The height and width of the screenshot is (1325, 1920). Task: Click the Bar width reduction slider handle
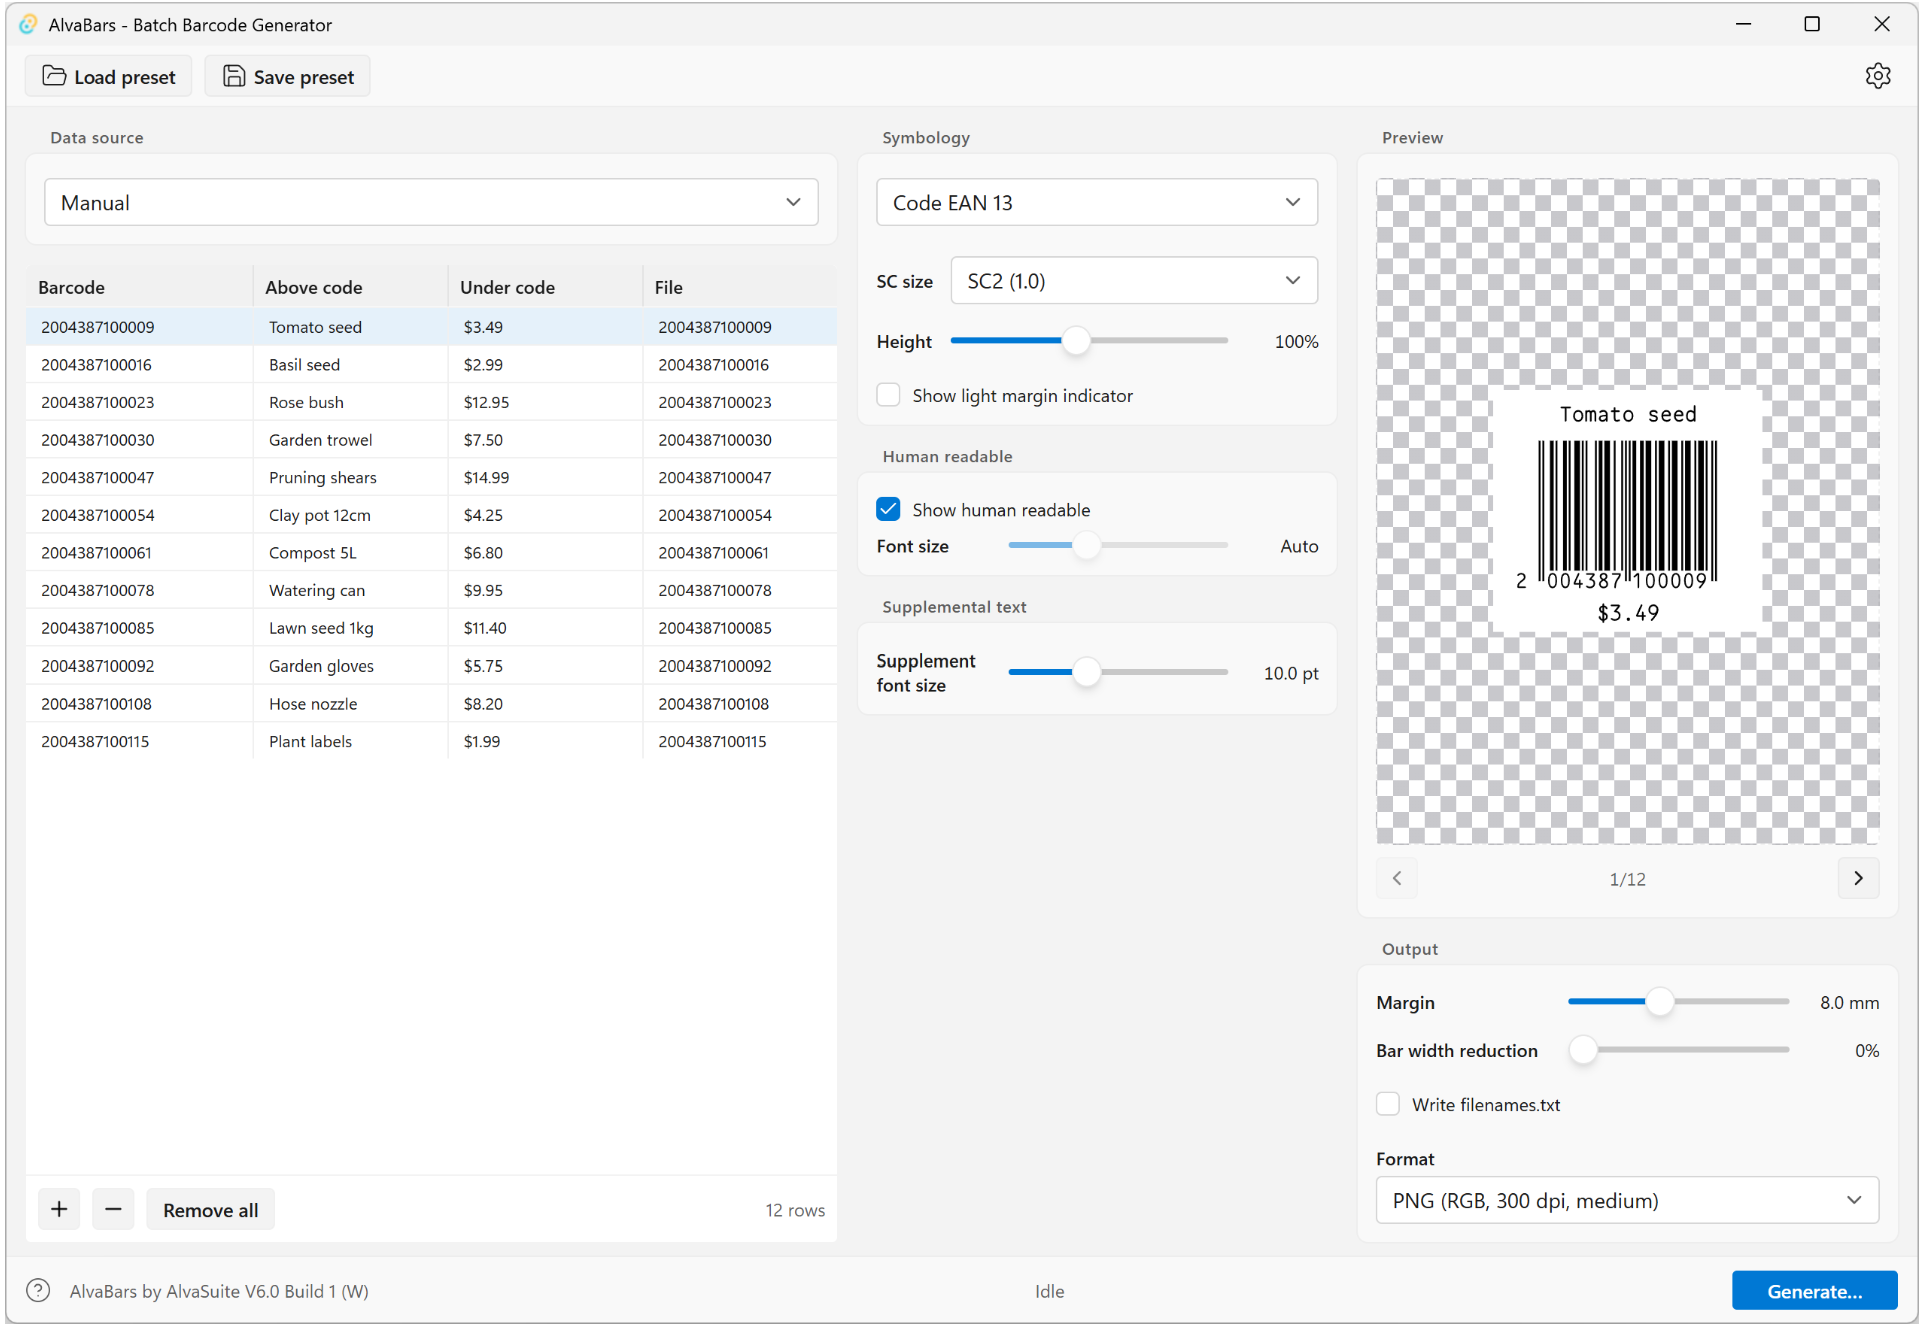click(x=1583, y=1050)
